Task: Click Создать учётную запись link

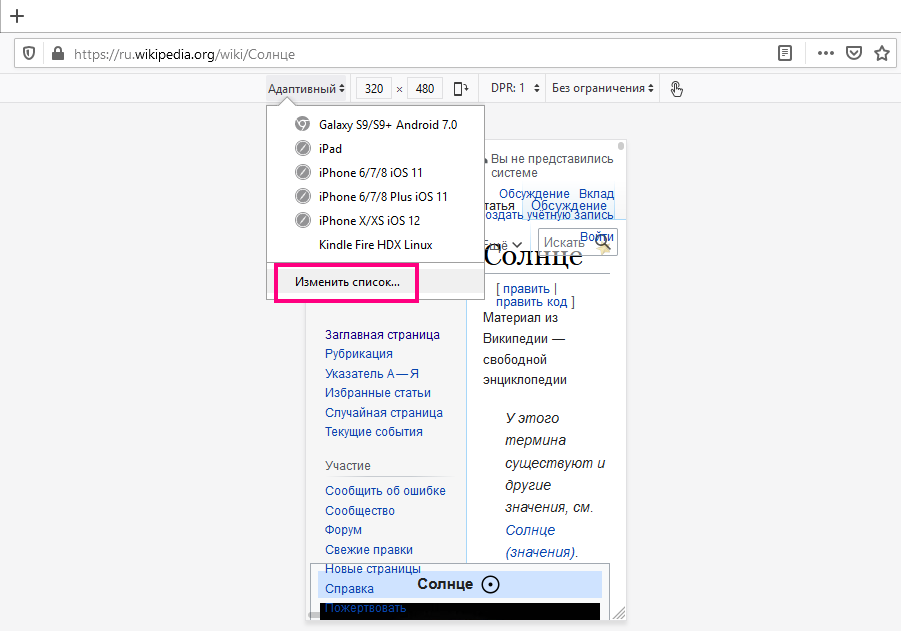Action: [x=549, y=215]
